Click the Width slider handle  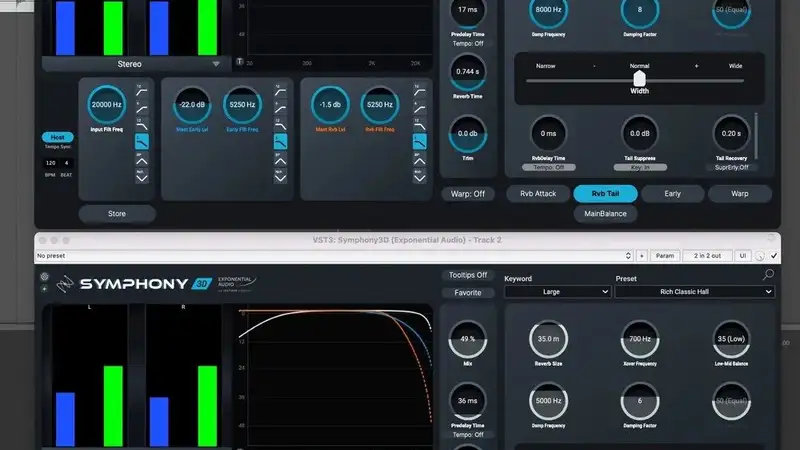tap(639, 79)
